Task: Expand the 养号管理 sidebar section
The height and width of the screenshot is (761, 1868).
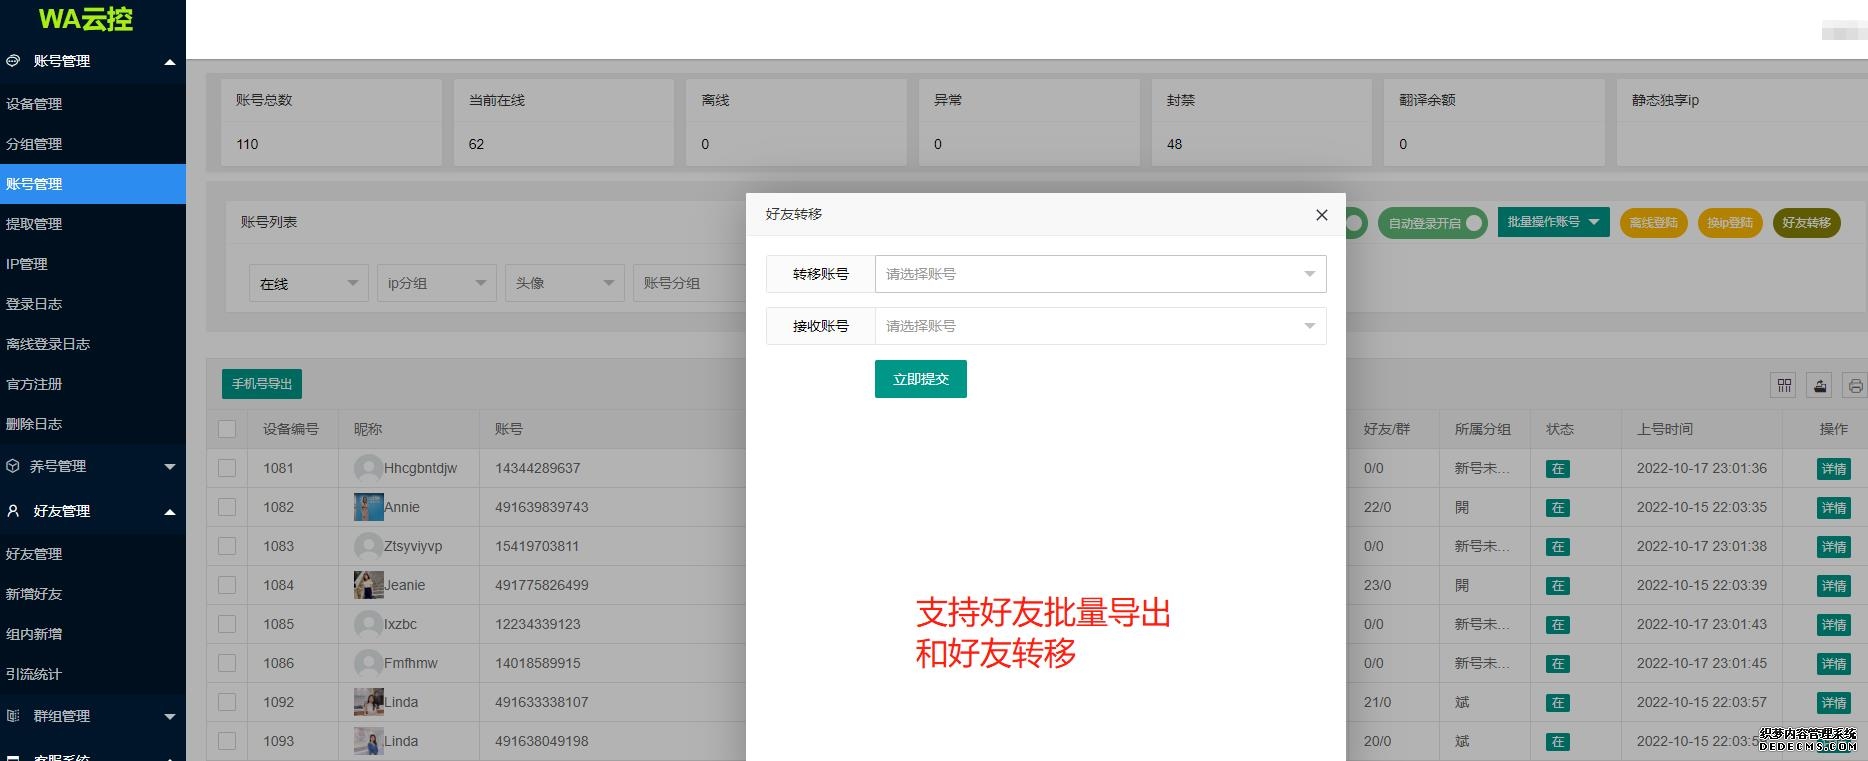Action: click(170, 467)
